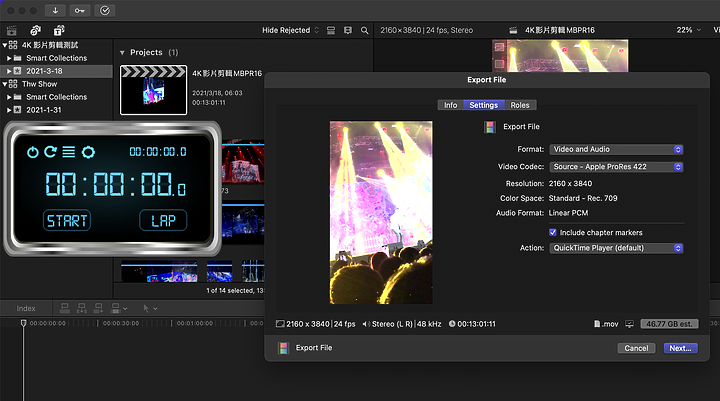Open the Photos and Audio sidebar
The image size is (720, 401).
pyautogui.click(x=35, y=30)
